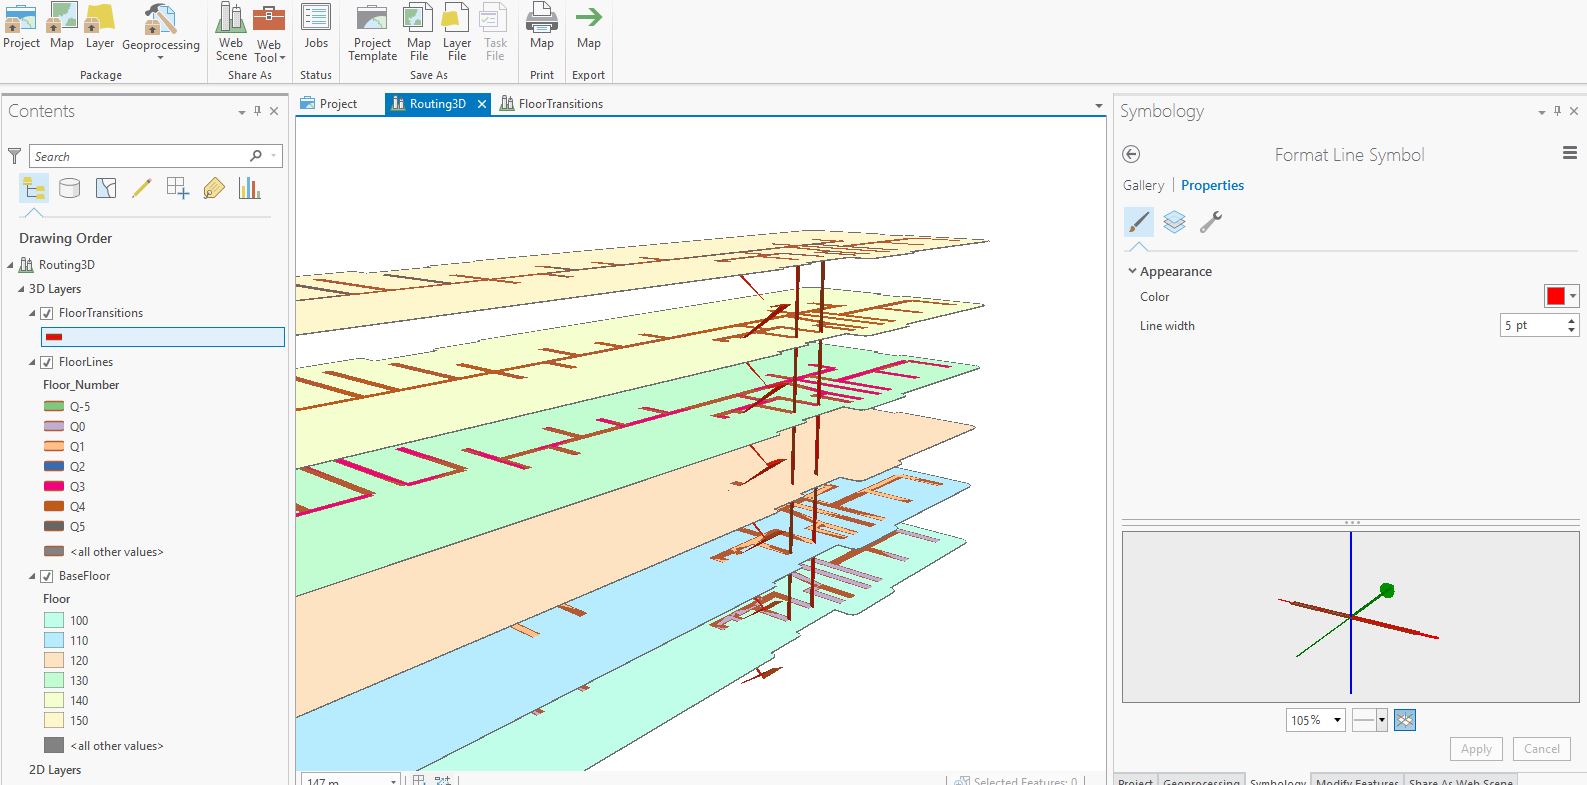Image resolution: width=1587 pixels, height=785 pixels.
Task: Uncheck the FloorTransitions layer checkbox
Action: (47, 313)
